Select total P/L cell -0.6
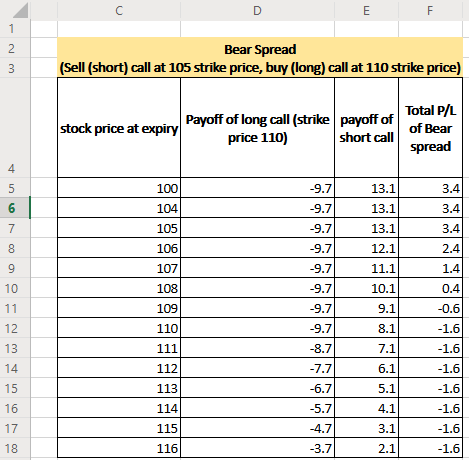This screenshot has height=460, width=469. coord(430,308)
